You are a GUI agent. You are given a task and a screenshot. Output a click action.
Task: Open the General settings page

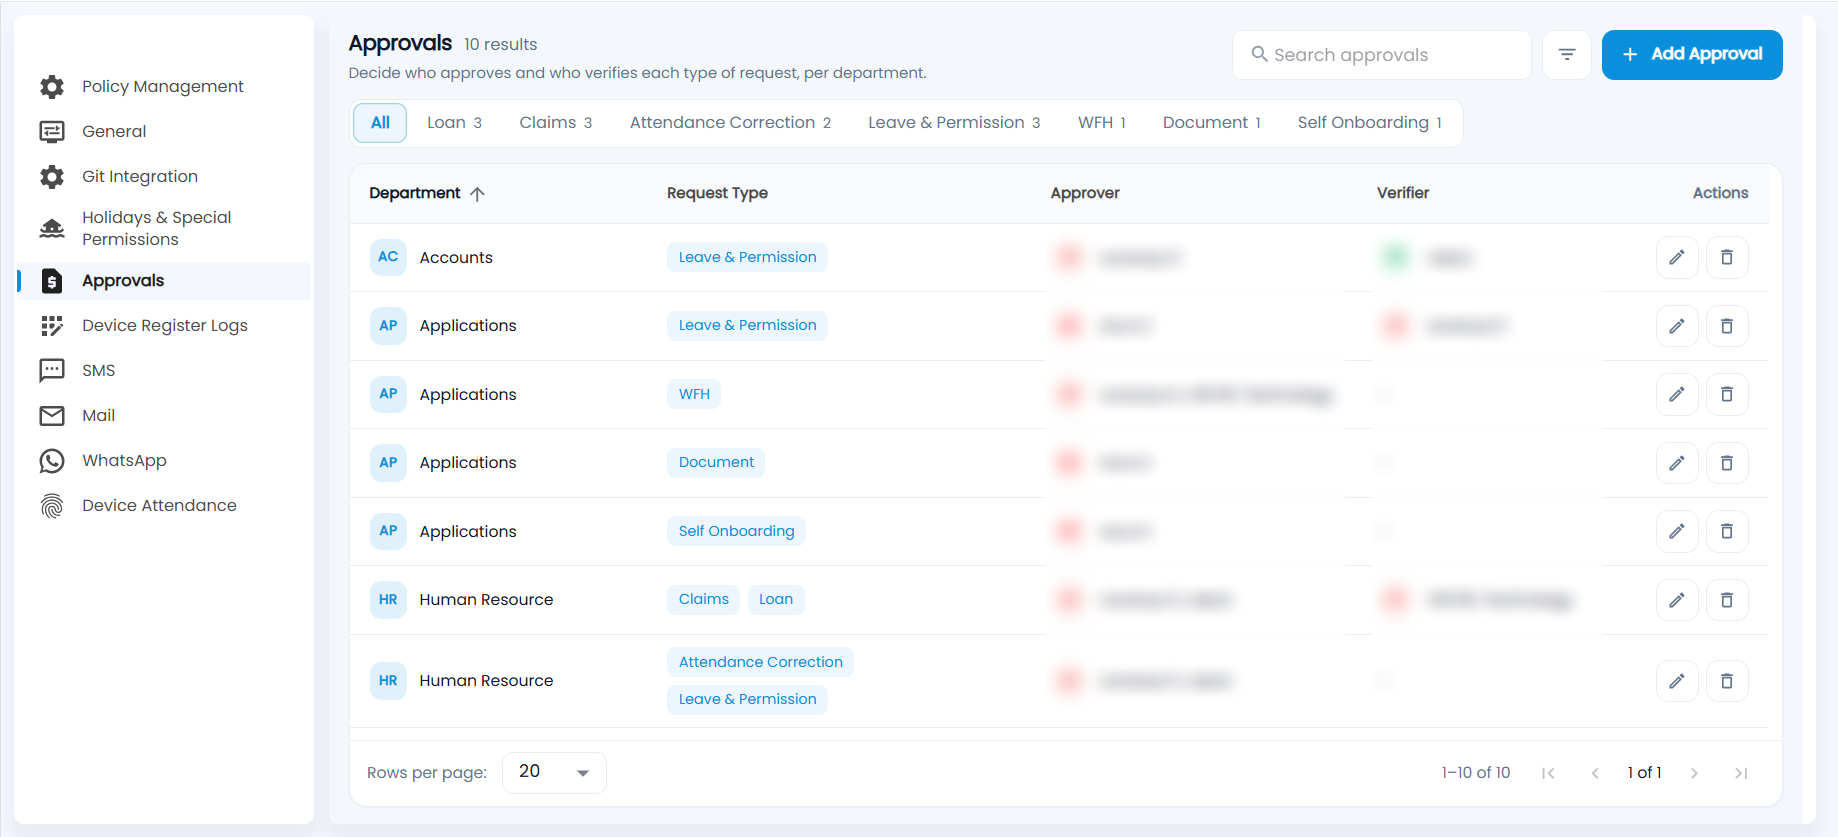(114, 131)
